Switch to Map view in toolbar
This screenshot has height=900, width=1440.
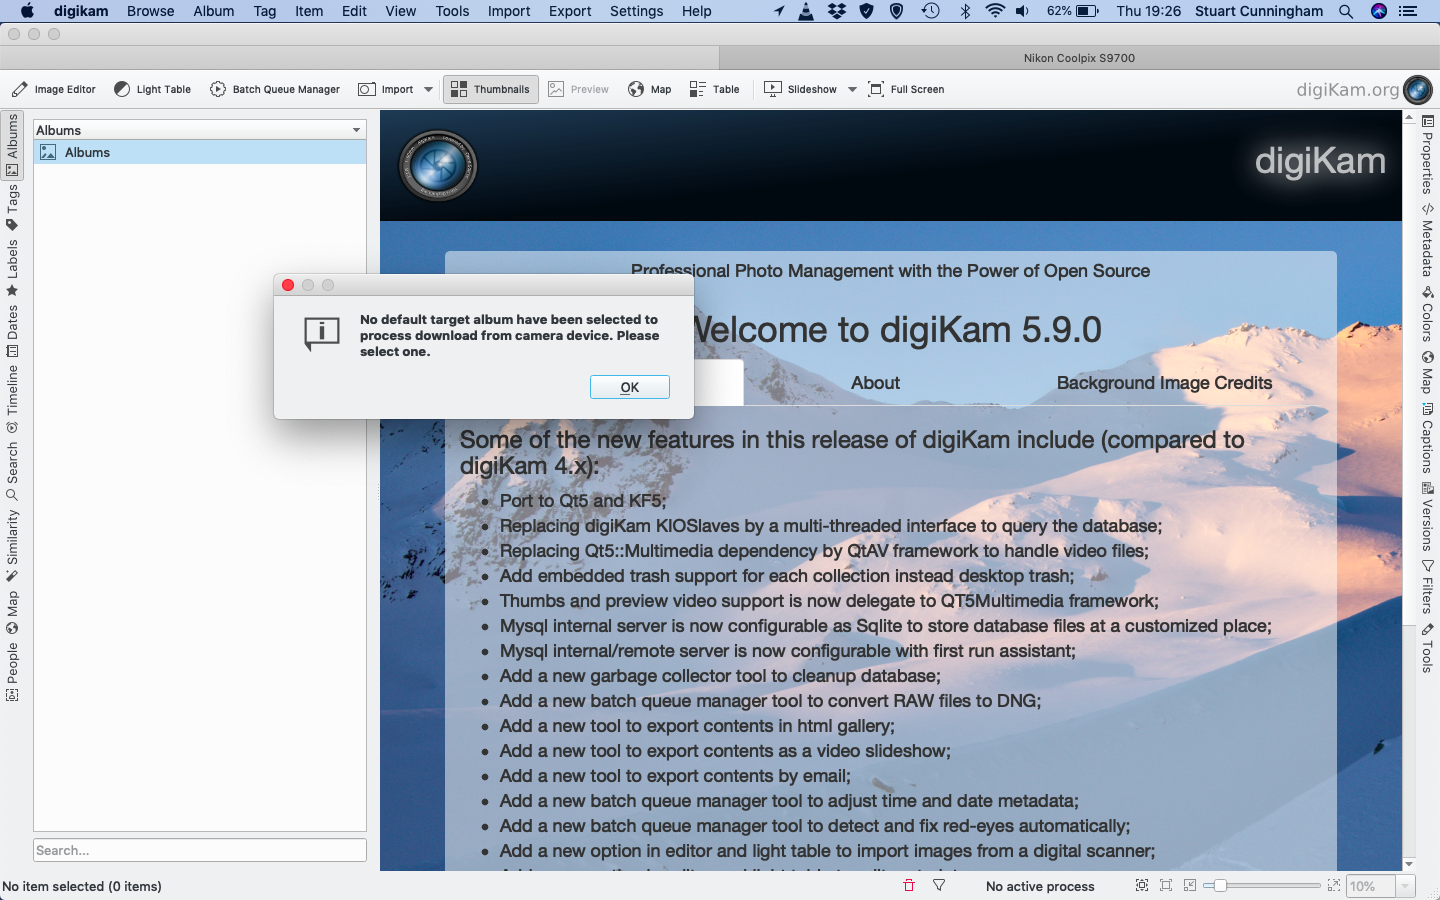point(650,89)
